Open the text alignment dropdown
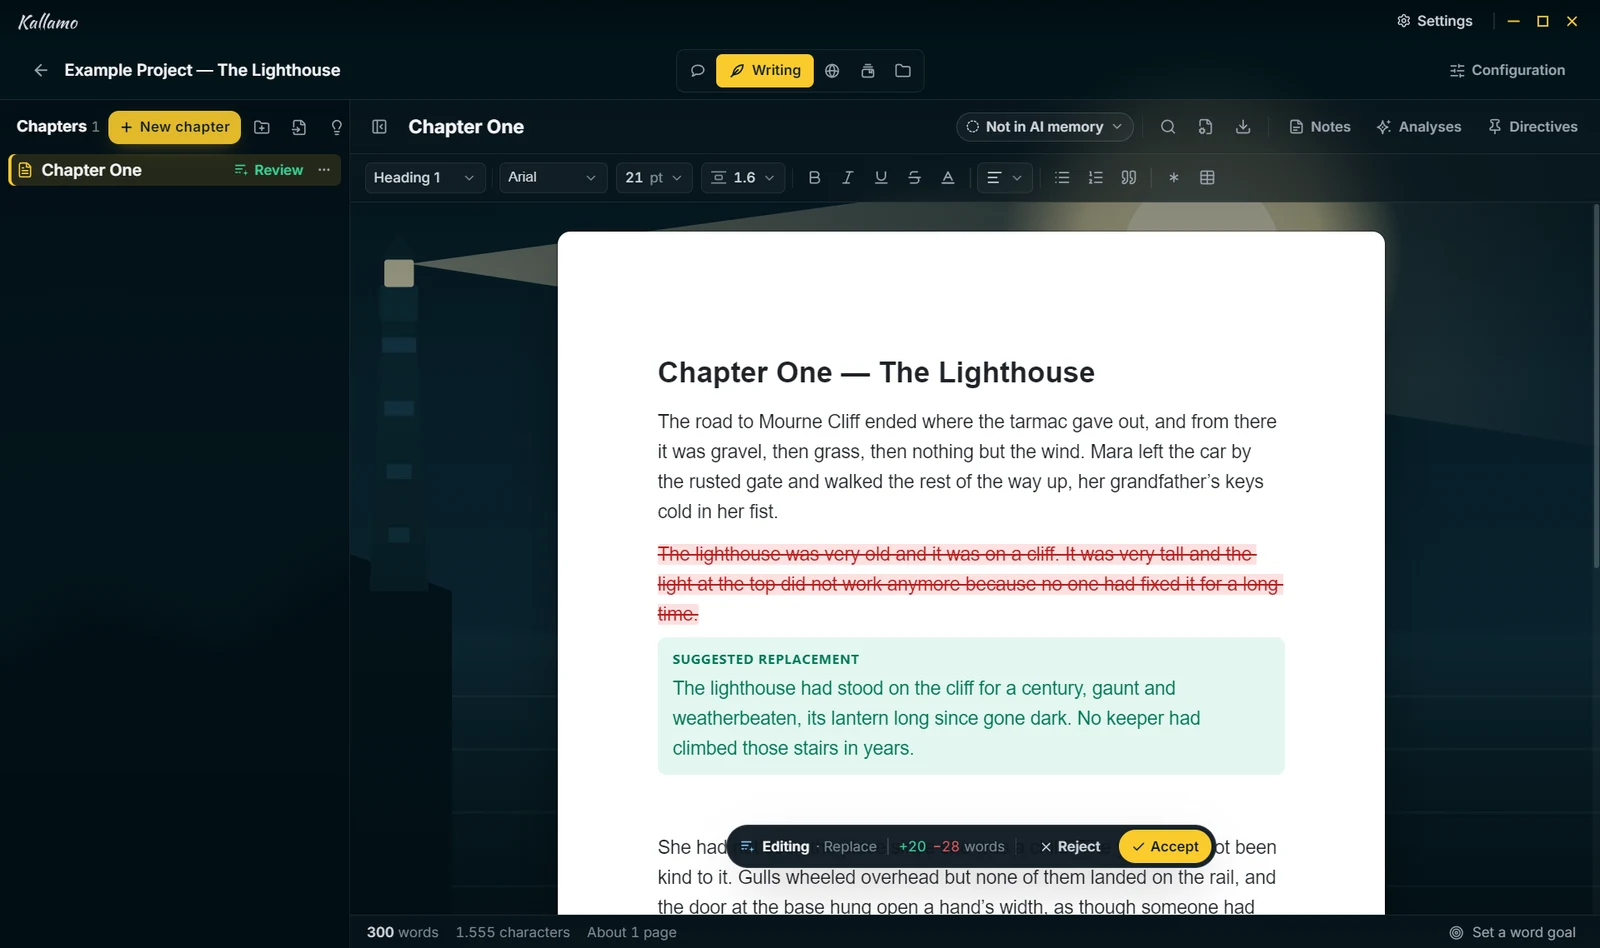The height and width of the screenshot is (948, 1600). pyautogui.click(x=1004, y=177)
